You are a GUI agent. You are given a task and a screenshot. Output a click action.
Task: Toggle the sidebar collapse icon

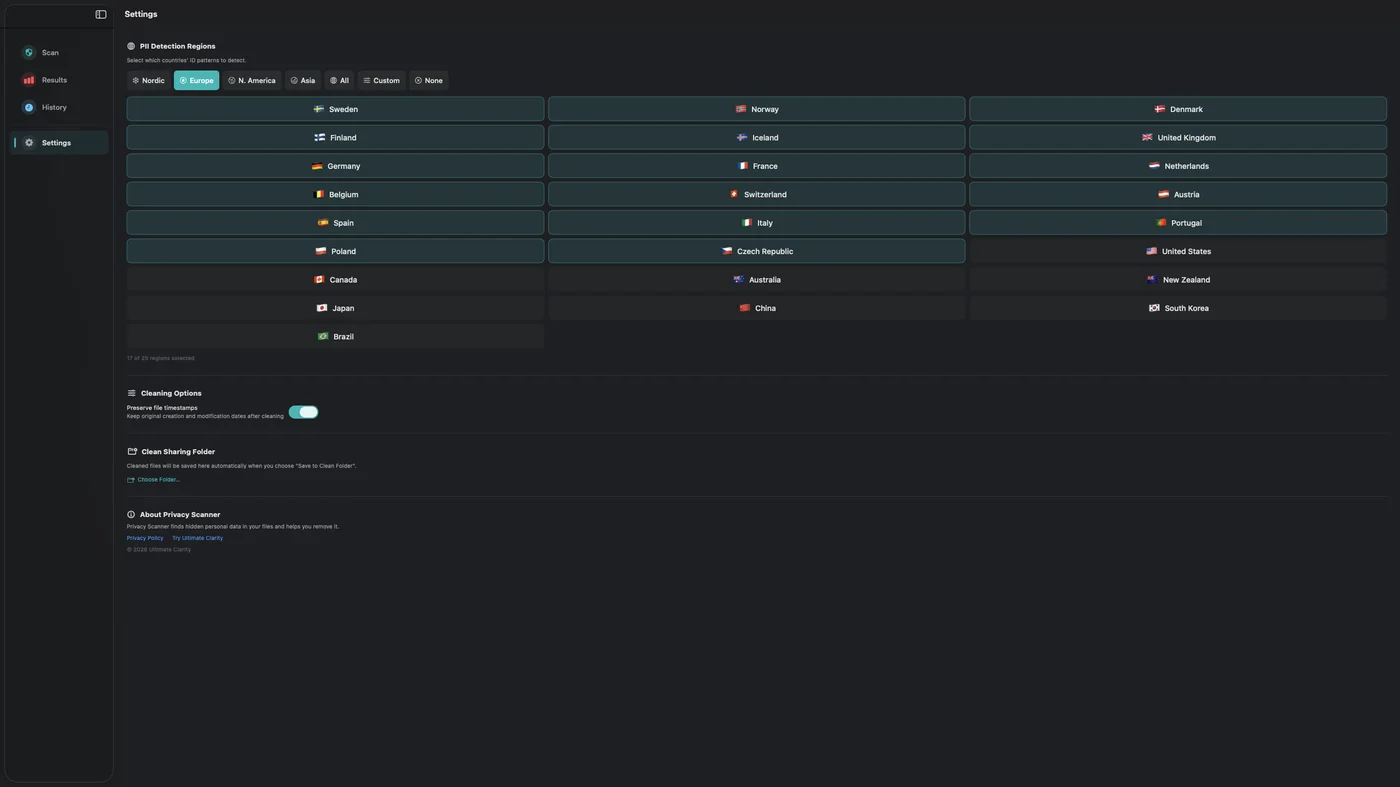pos(101,15)
